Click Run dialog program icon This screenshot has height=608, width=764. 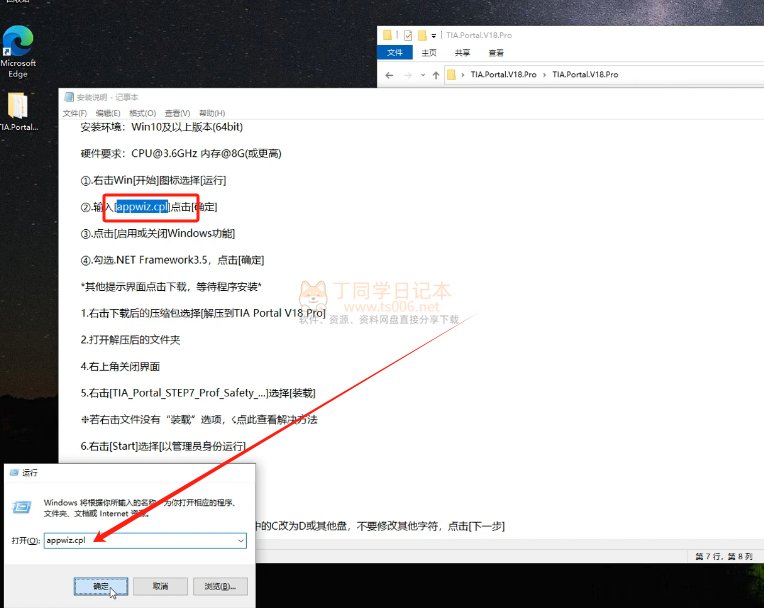21,507
